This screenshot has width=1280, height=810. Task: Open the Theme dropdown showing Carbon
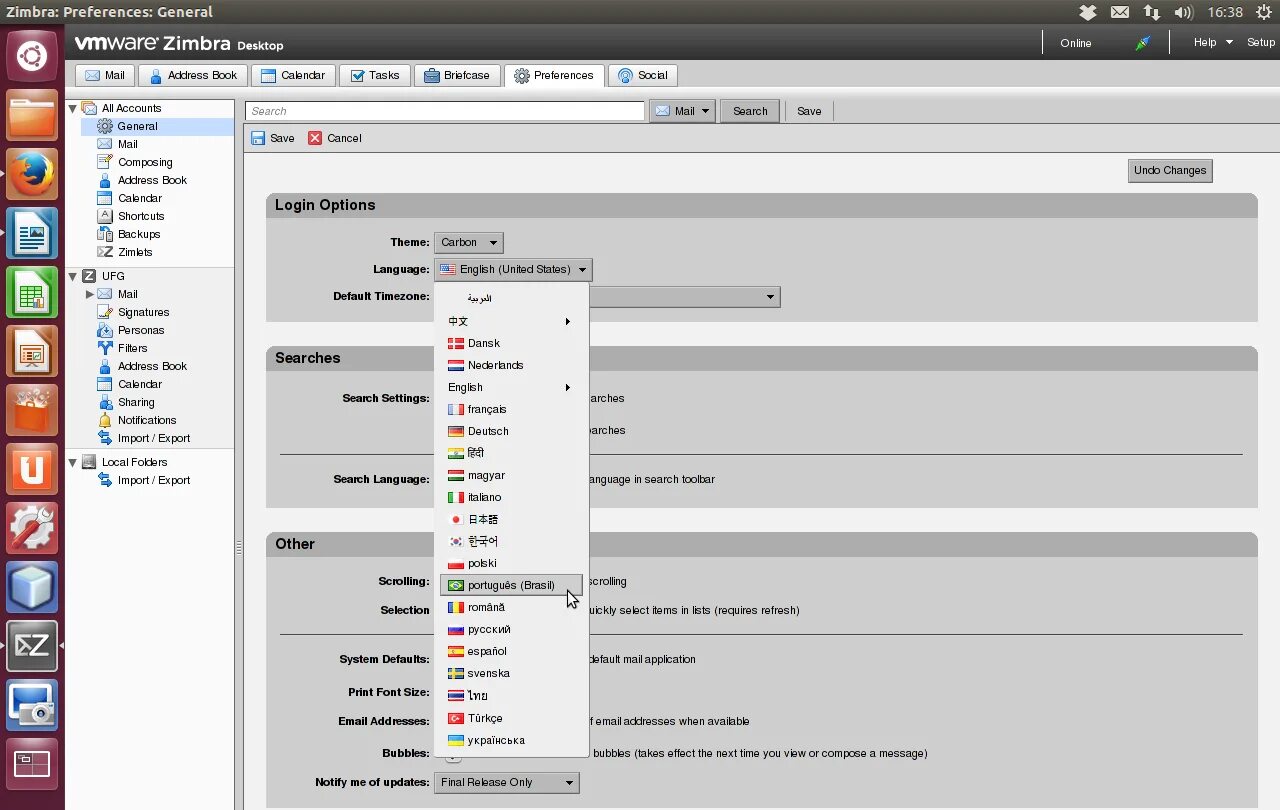[468, 242]
